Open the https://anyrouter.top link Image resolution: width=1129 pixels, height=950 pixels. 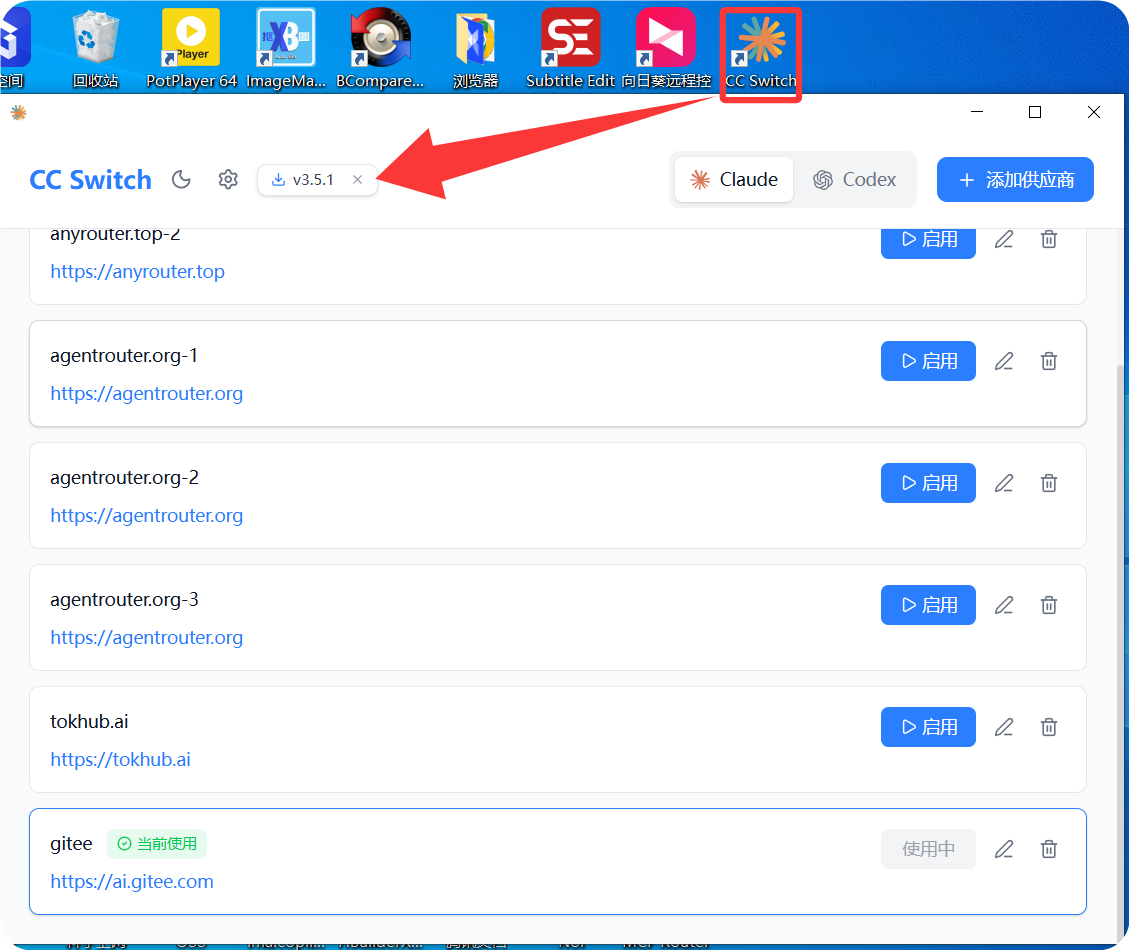click(138, 272)
